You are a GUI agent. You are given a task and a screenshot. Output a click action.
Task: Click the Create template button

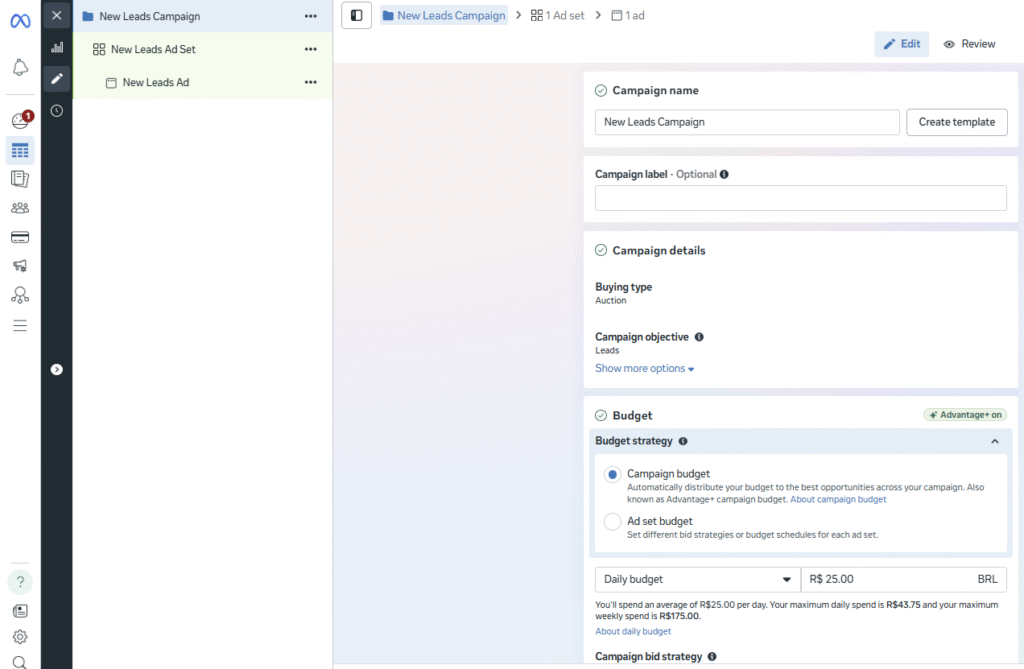click(956, 122)
